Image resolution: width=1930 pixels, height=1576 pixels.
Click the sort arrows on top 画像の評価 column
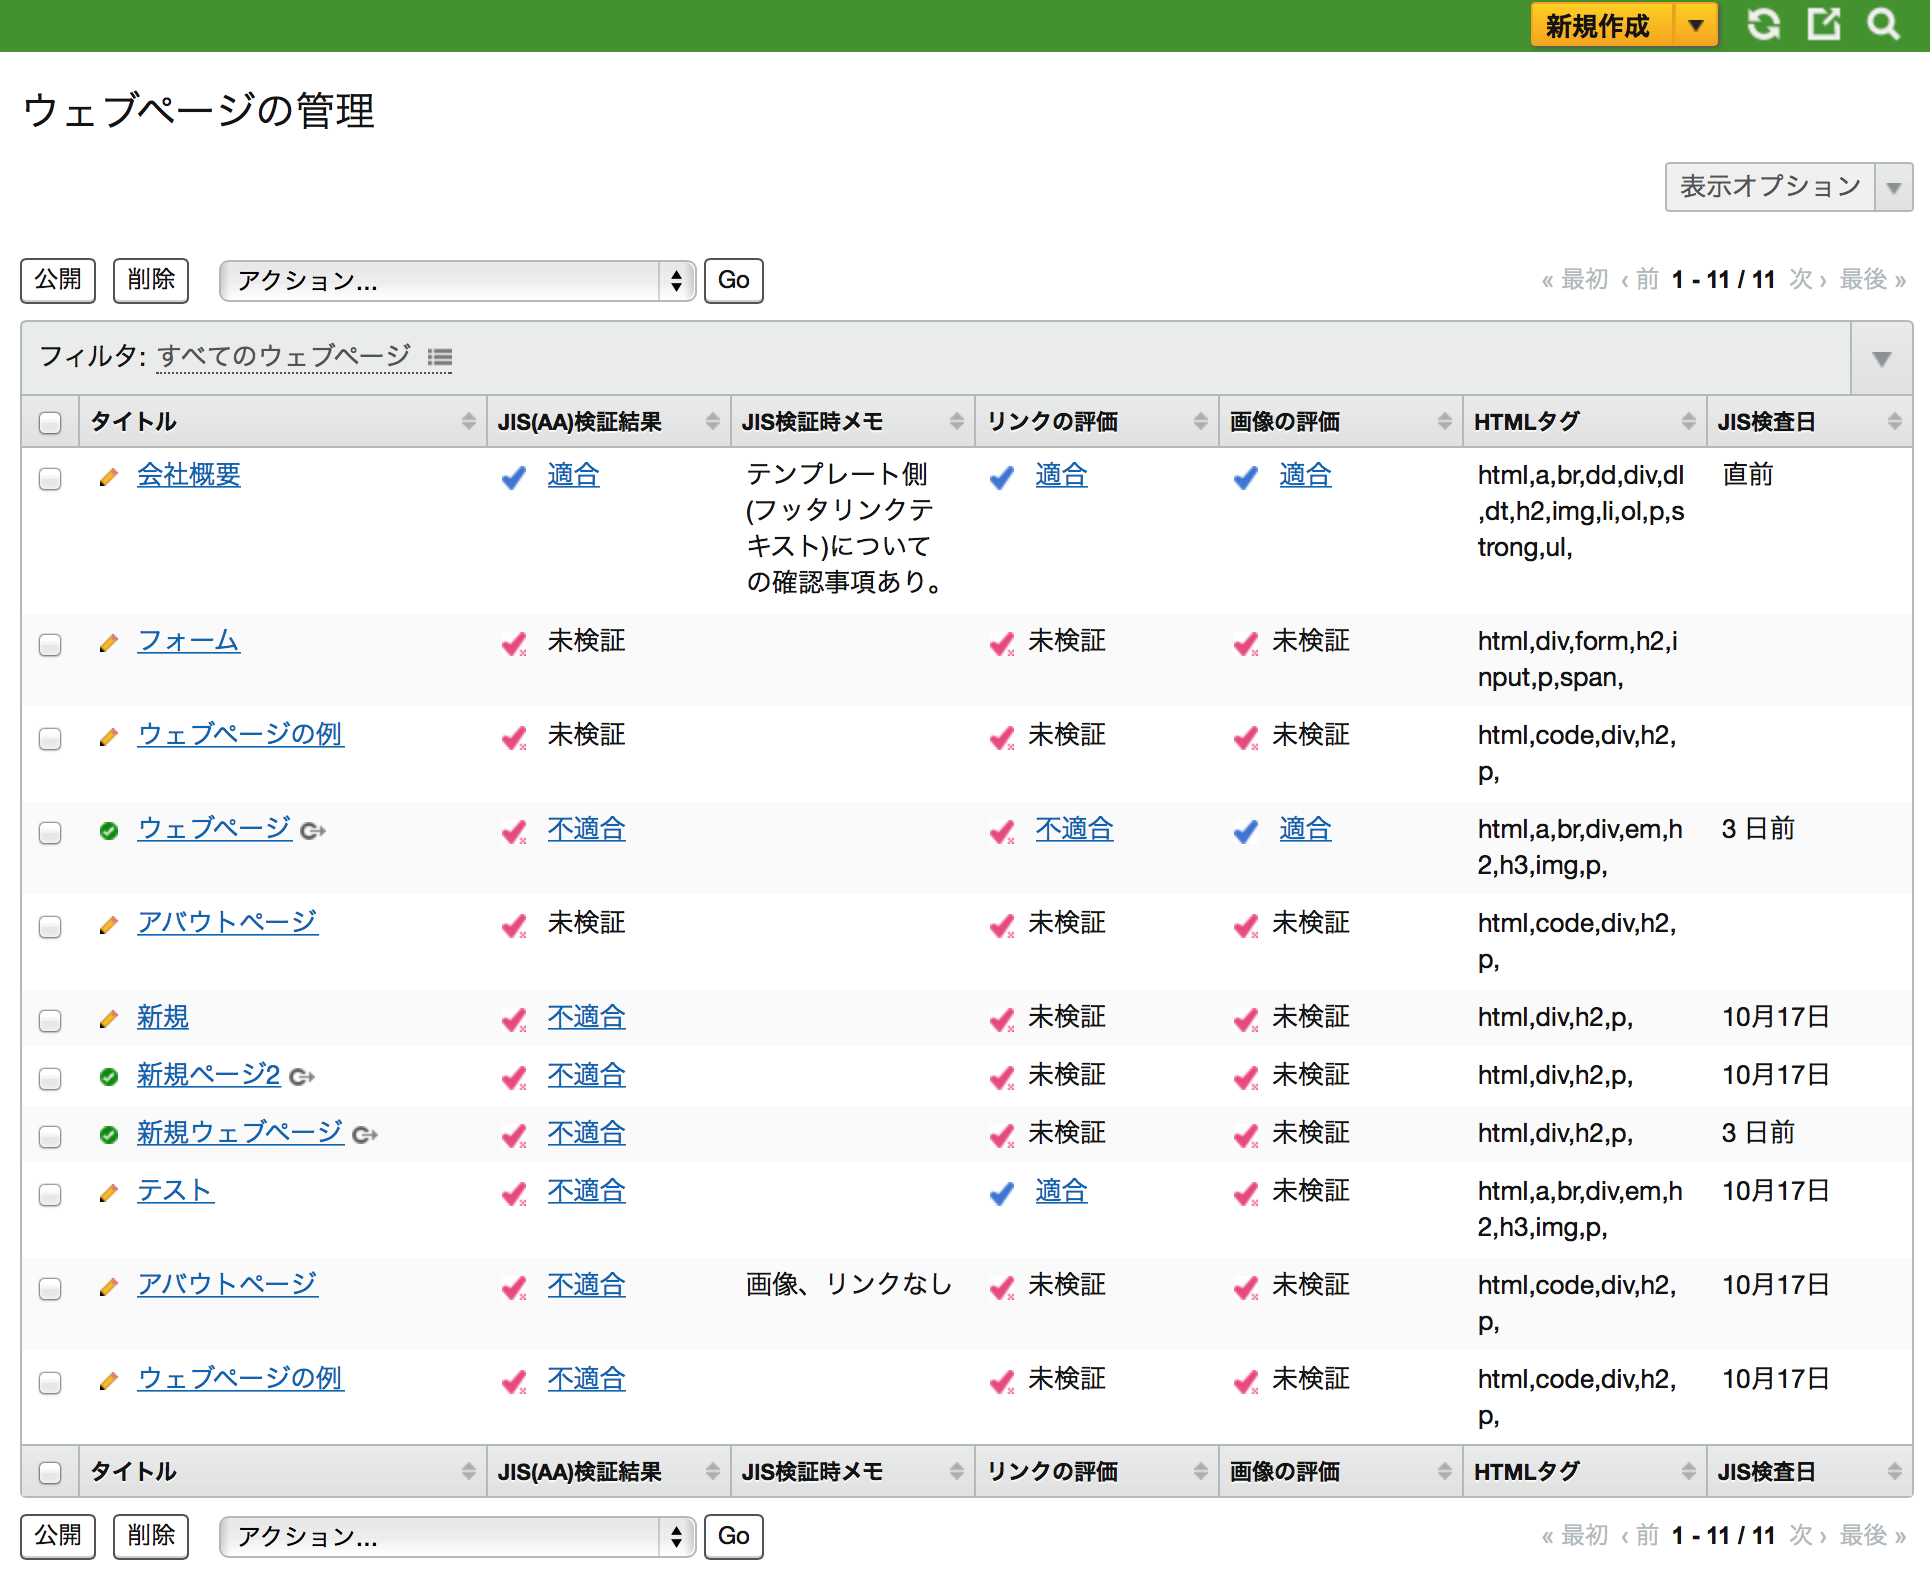pyautogui.click(x=1444, y=421)
